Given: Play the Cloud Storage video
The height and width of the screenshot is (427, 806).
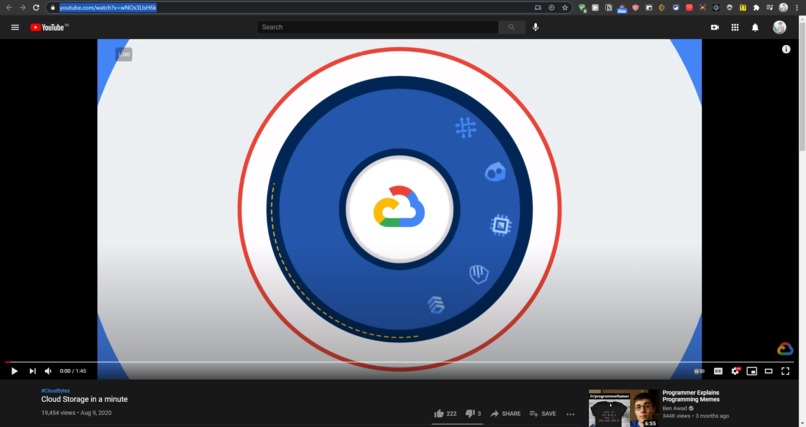Looking at the screenshot, I should click(14, 371).
